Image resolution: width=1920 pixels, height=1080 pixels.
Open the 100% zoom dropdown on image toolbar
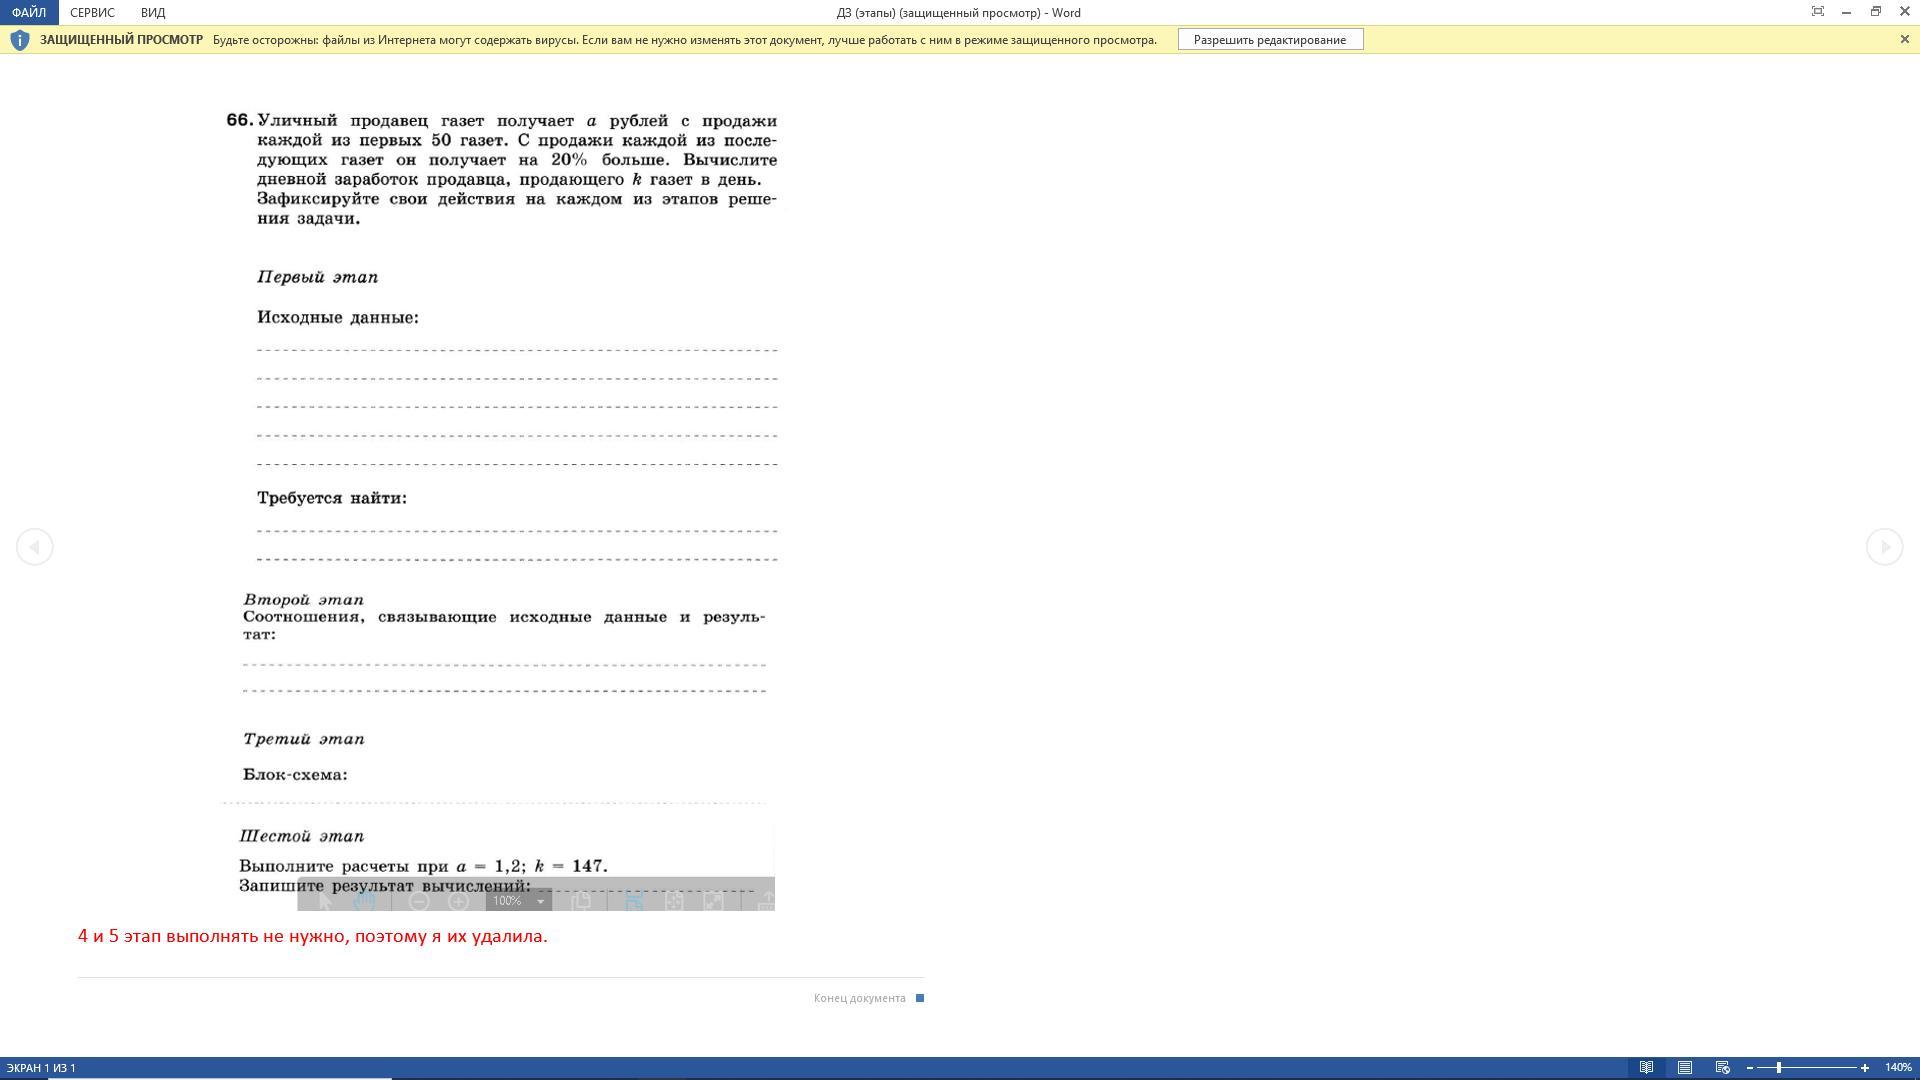(x=541, y=901)
